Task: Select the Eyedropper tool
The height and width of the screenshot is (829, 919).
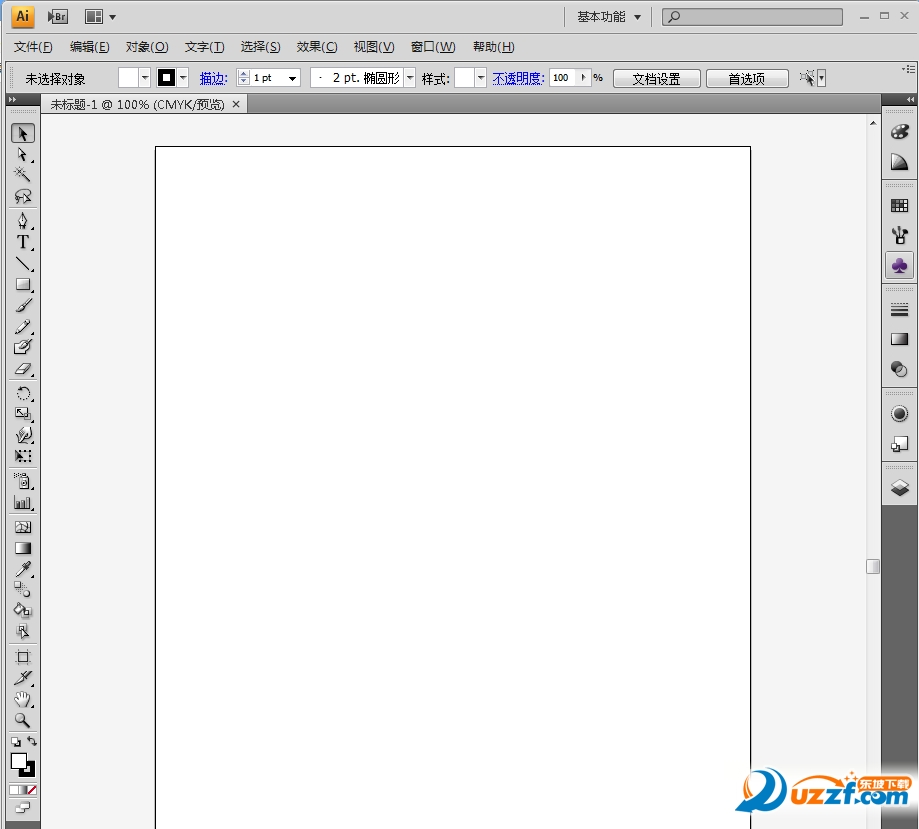Action: pos(23,569)
